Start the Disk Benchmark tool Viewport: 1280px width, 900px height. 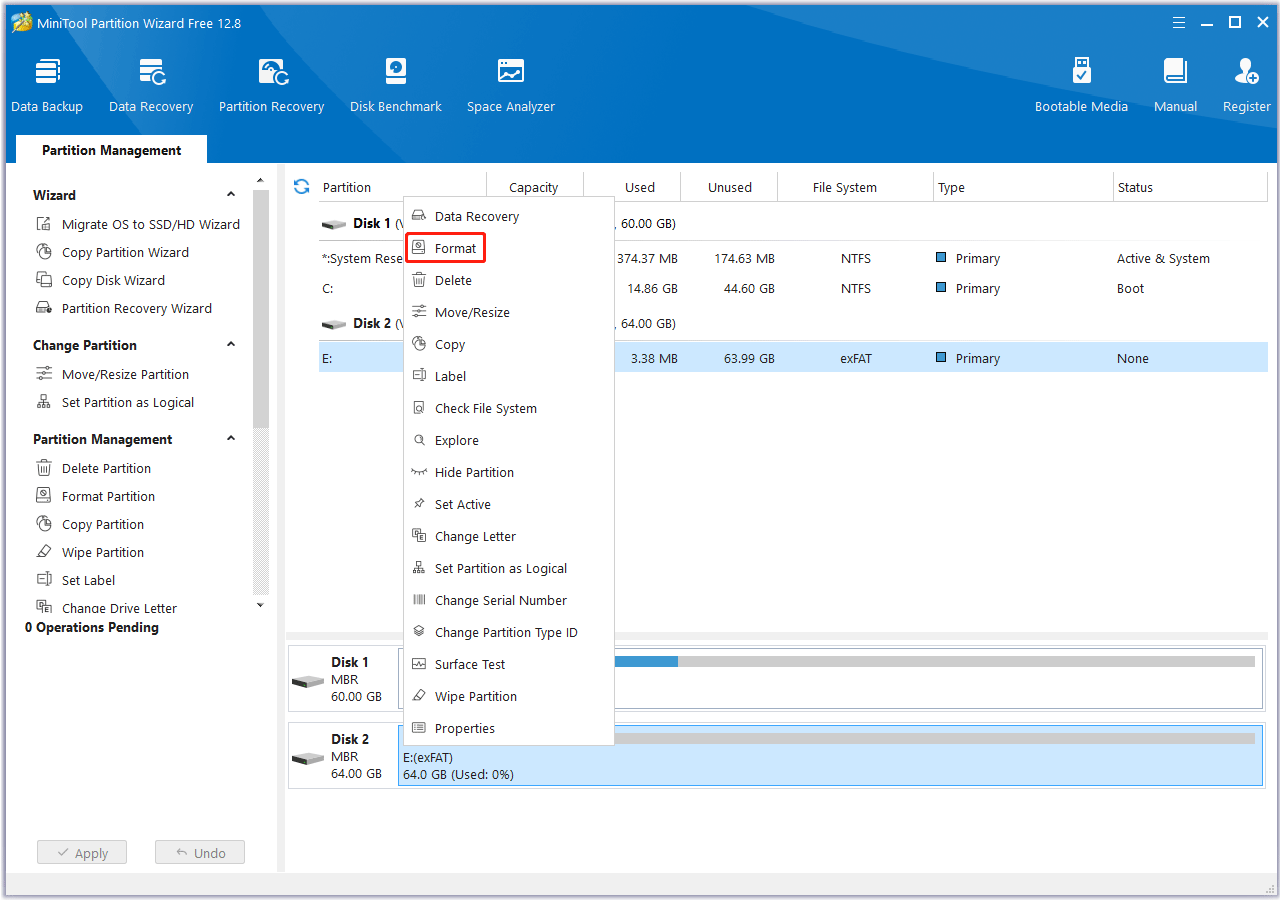point(396,86)
